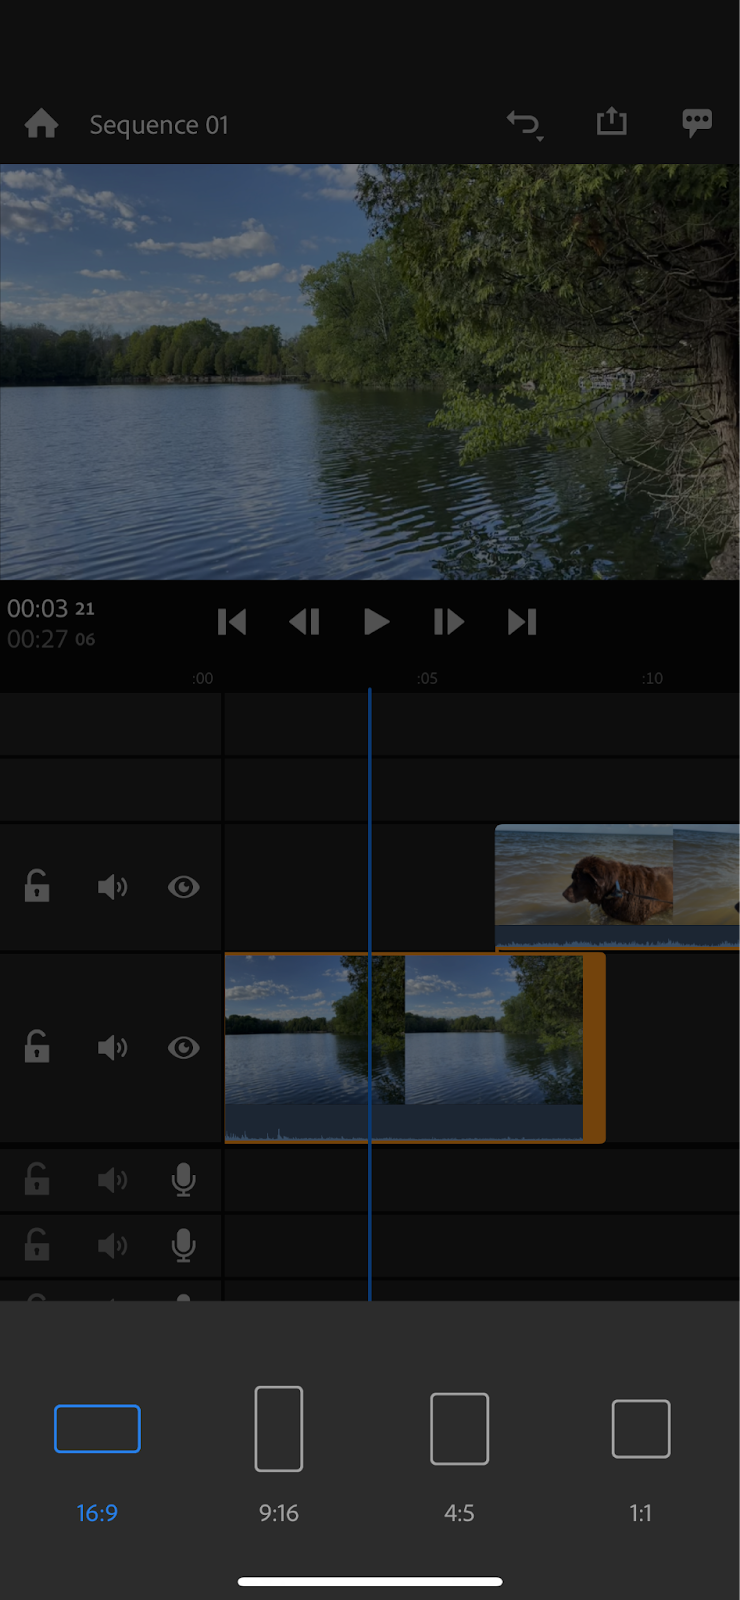Hide the lake clip track visibility
This screenshot has height=1600, width=740.
(x=184, y=1047)
